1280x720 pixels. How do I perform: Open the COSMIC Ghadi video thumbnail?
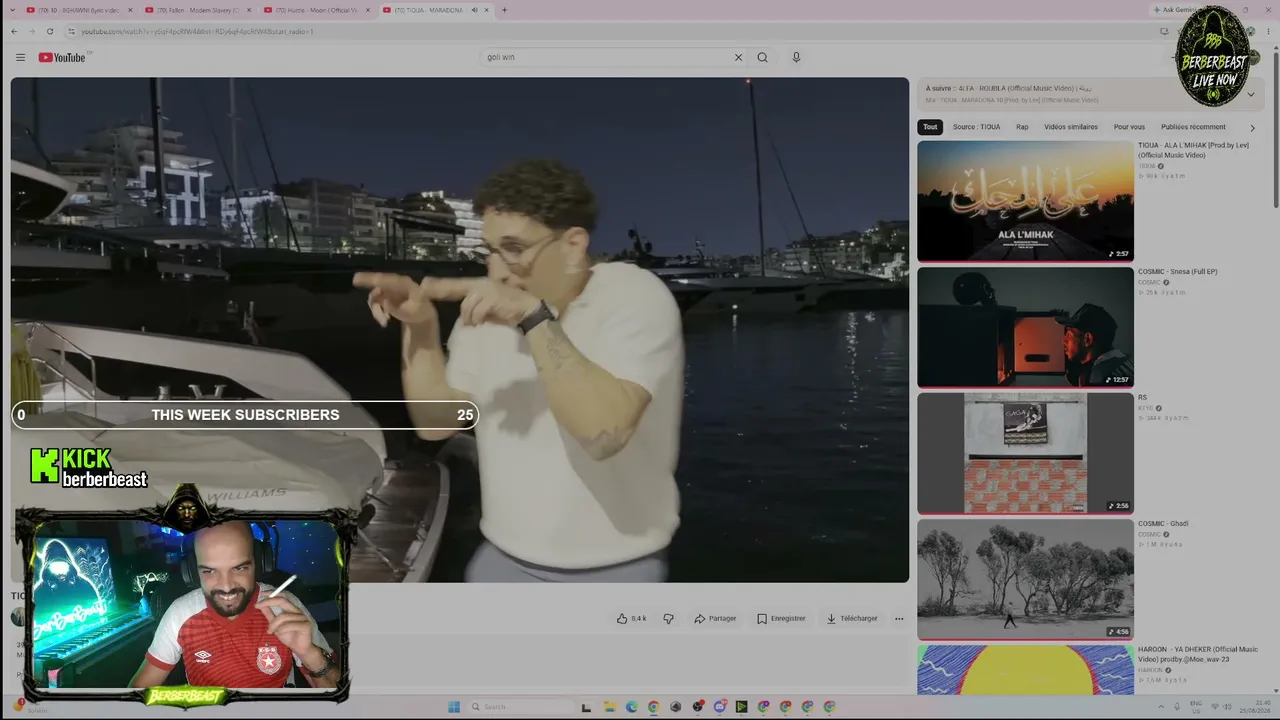pyautogui.click(x=1025, y=579)
